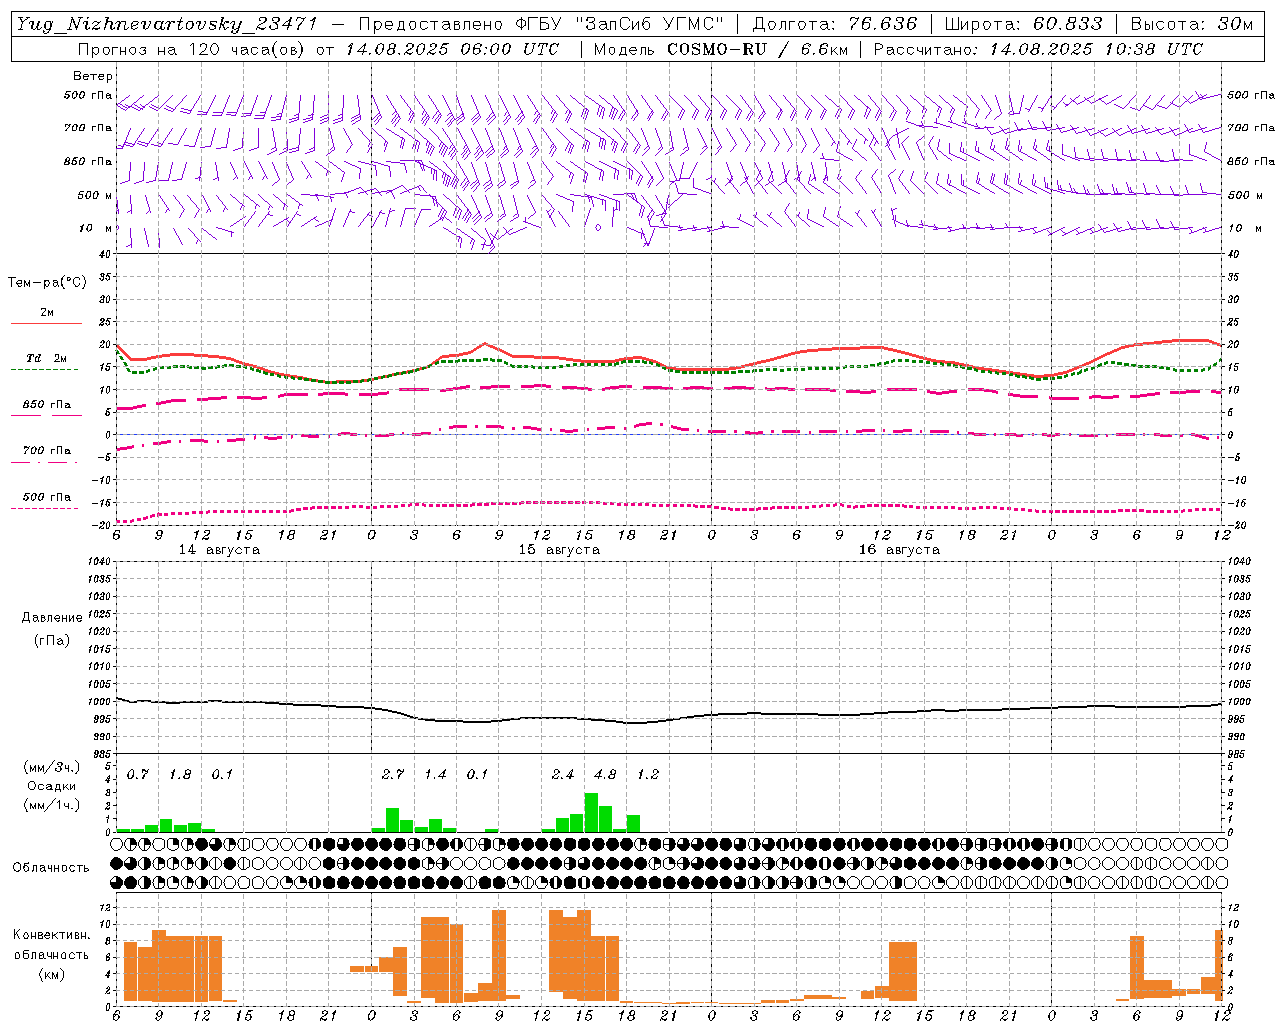Click the (мм/1ч.) precipitation unit label

[52, 805]
